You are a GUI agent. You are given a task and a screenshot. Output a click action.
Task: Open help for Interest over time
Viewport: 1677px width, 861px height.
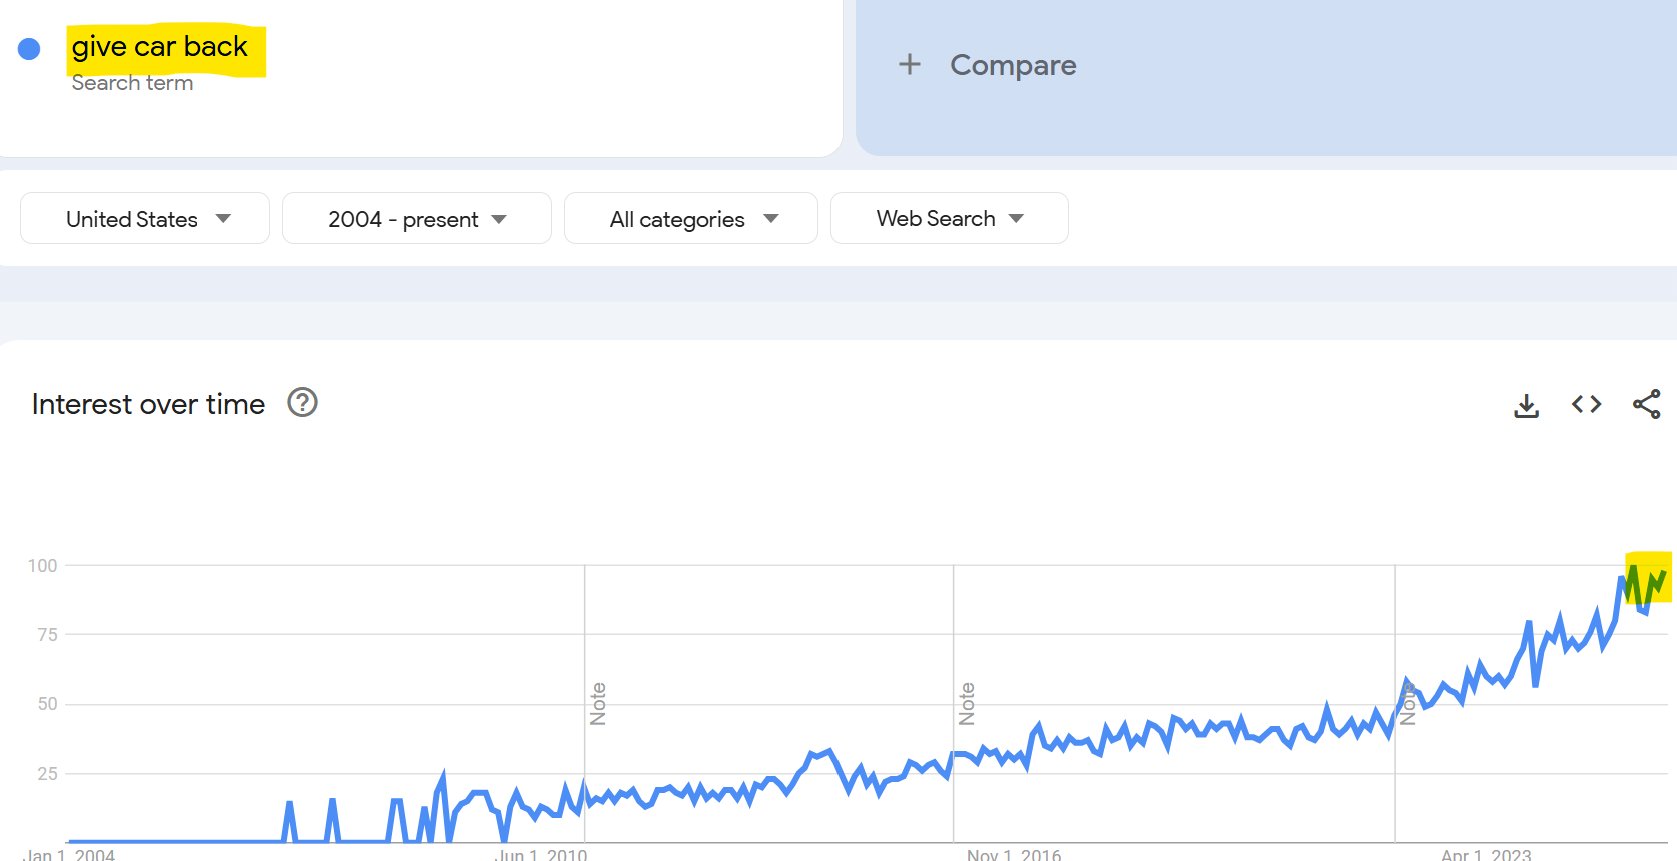point(302,402)
